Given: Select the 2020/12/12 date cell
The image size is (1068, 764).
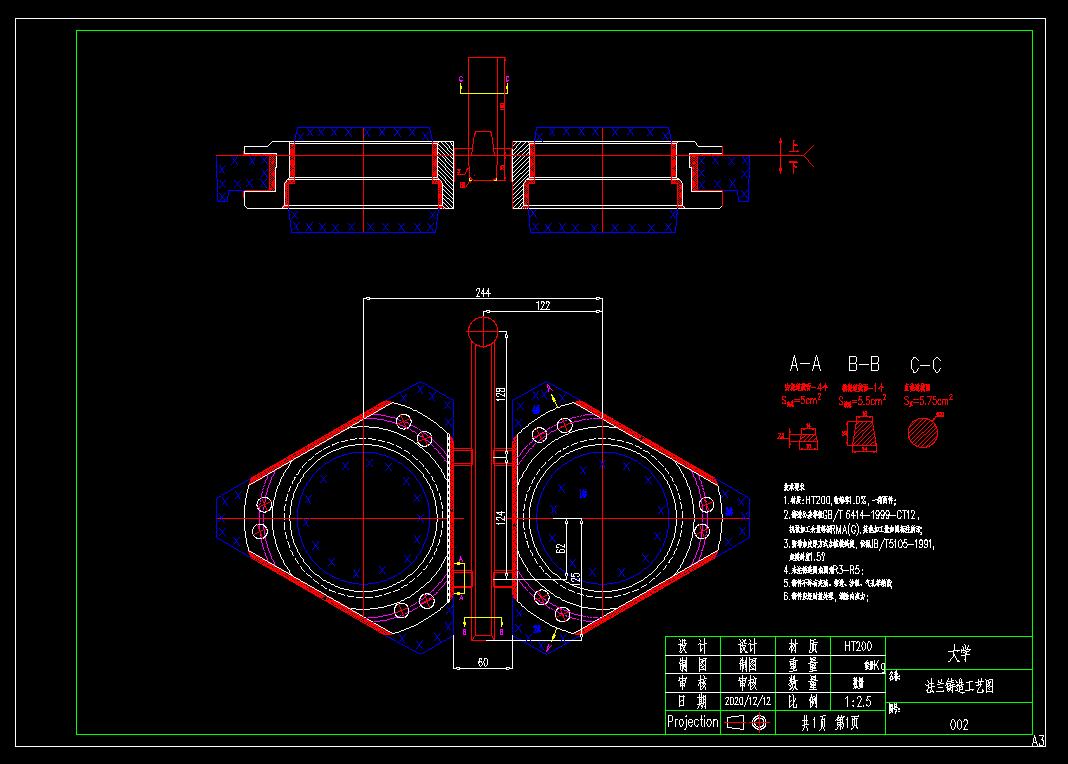Looking at the screenshot, I should pyautogui.click(x=748, y=701).
